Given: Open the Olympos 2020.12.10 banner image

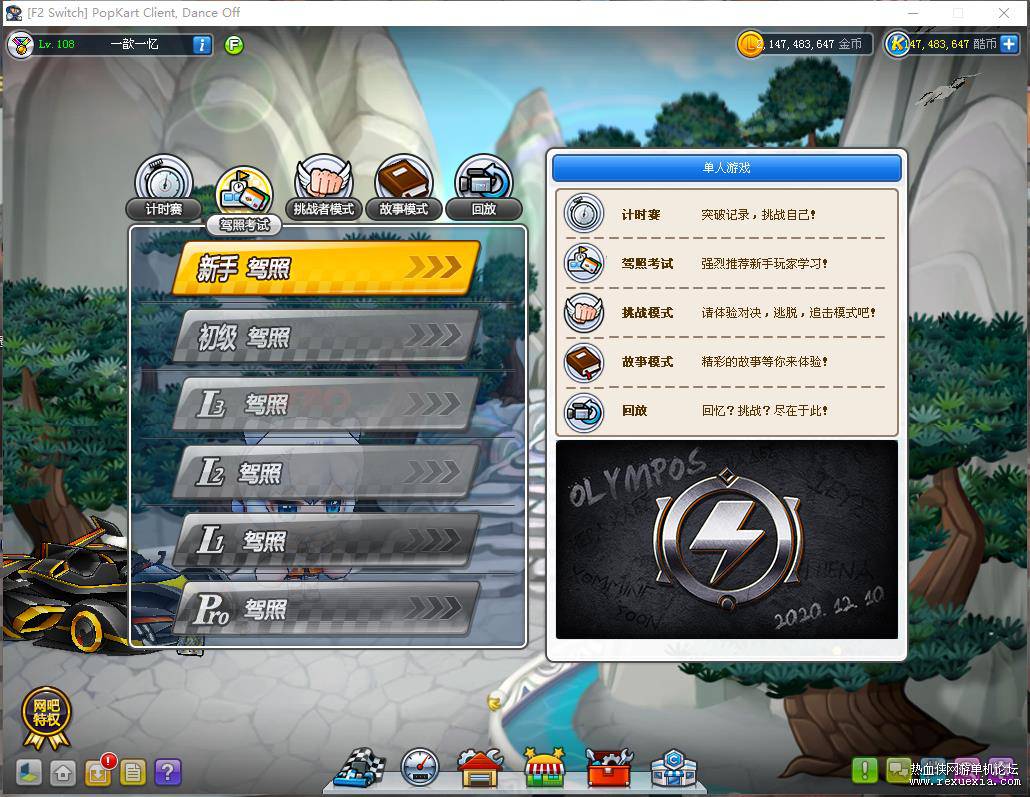Looking at the screenshot, I should tap(727, 539).
